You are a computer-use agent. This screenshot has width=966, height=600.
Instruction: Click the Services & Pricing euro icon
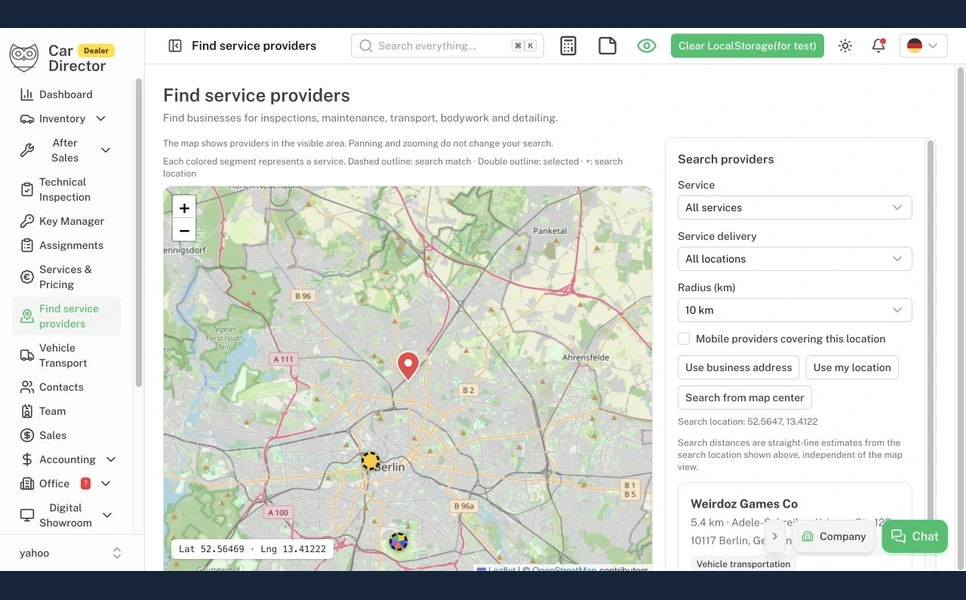26,277
